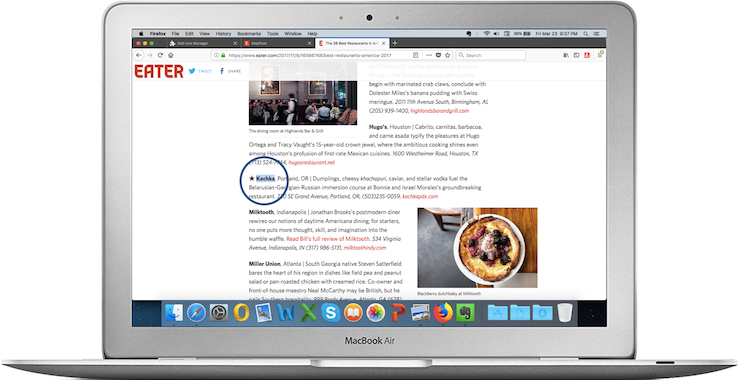This screenshot has height=380, width=739.
Task: Click the Firefox Search field
Action: click(491, 55)
